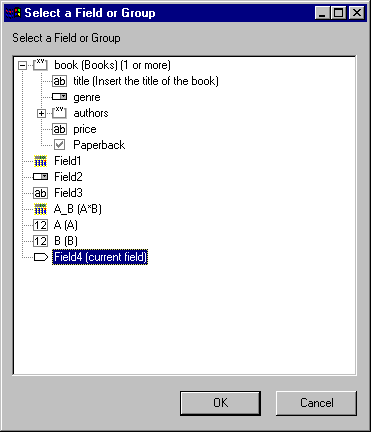Click the dropdown list icon beside genre
The width and height of the screenshot is (371, 432).
[x=59, y=97]
